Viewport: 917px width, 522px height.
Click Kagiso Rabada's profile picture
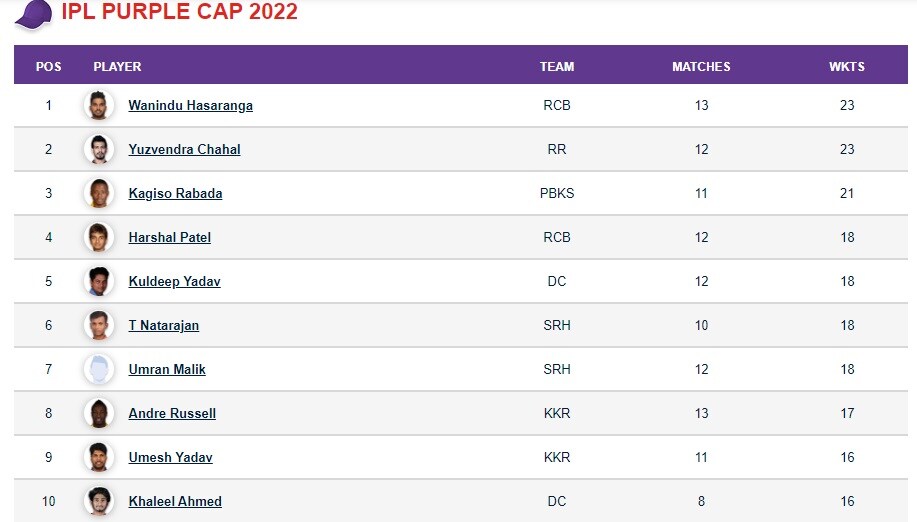pos(99,193)
